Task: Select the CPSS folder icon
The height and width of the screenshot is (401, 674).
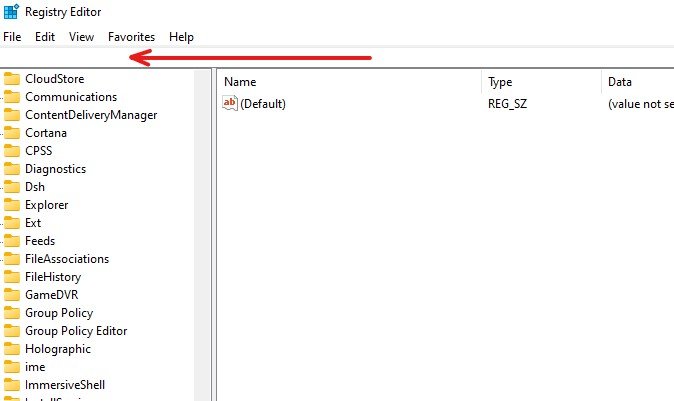Action: pyautogui.click(x=12, y=151)
